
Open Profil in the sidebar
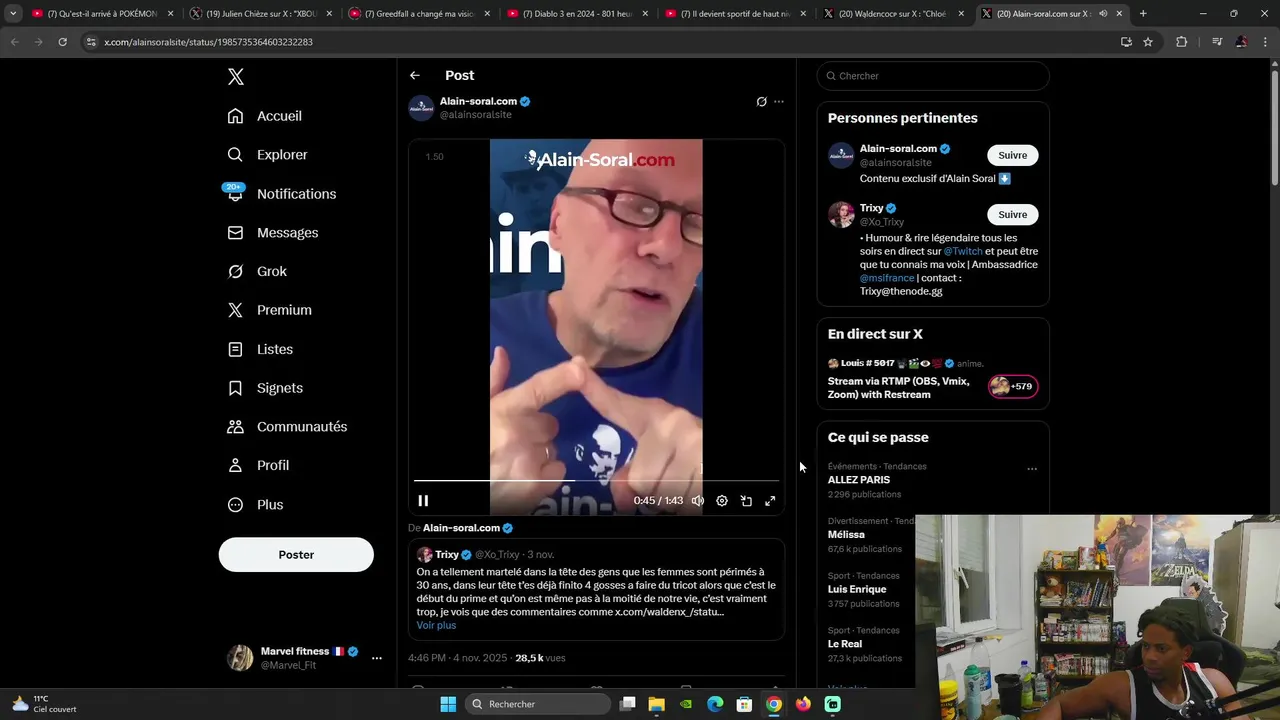click(x=258, y=465)
